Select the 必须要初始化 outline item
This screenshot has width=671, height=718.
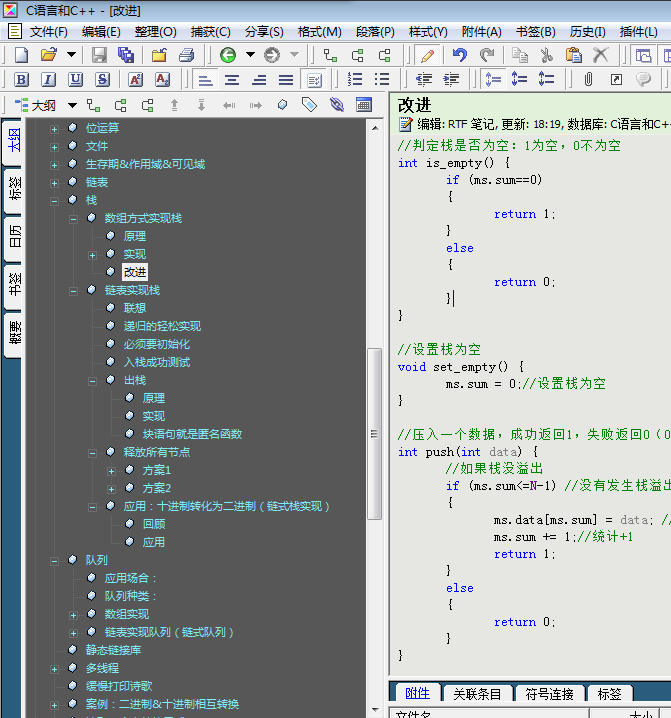pos(157,344)
